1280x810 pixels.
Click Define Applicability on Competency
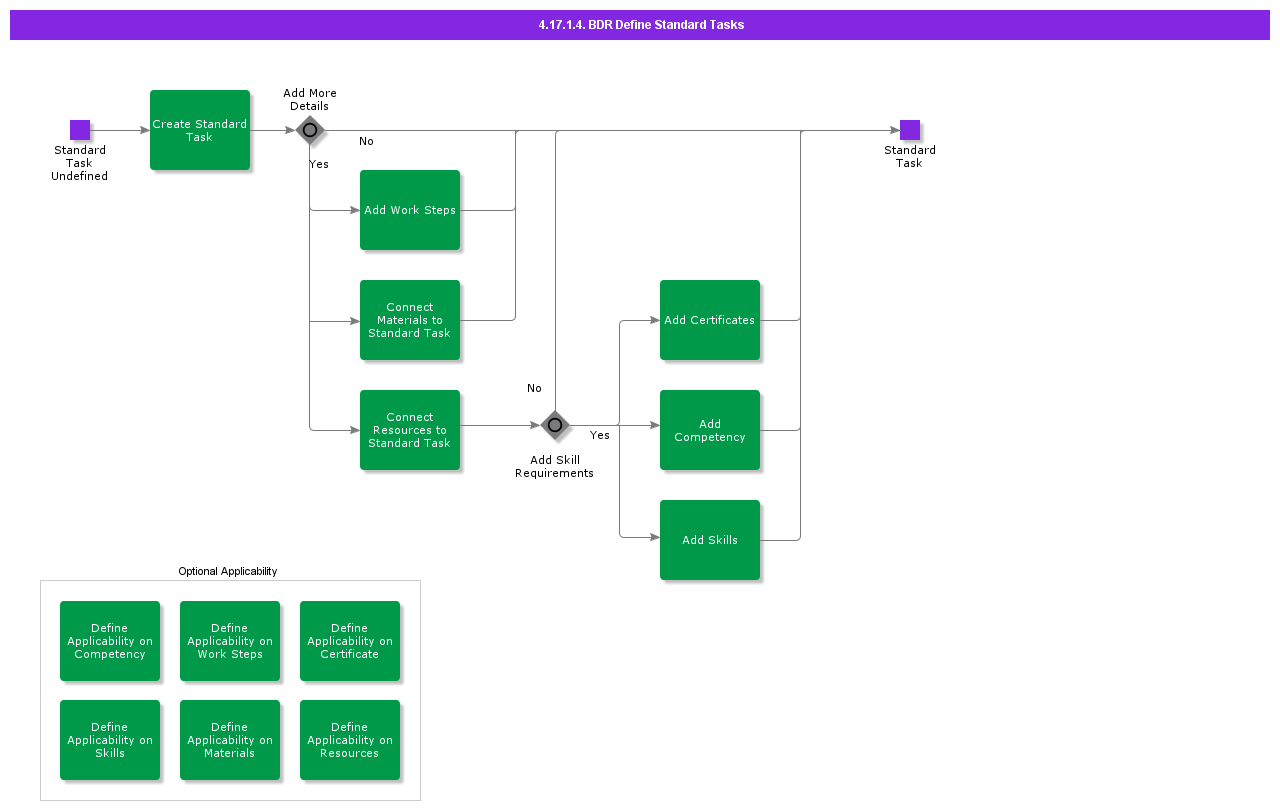(x=110, y=641)
